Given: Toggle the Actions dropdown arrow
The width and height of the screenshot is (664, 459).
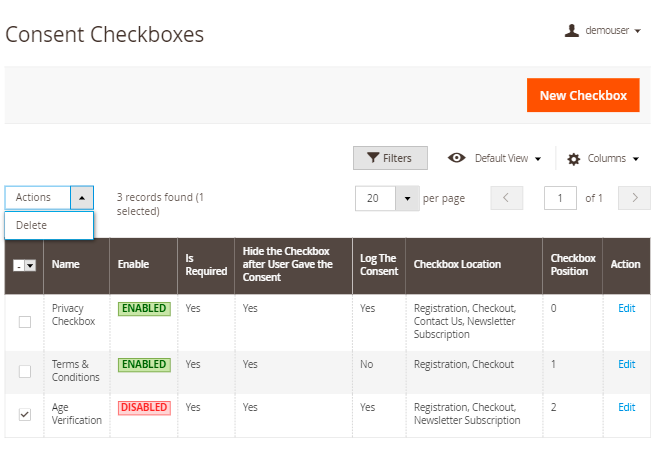Looking at the screenshot, I should (x=82, y=198).
